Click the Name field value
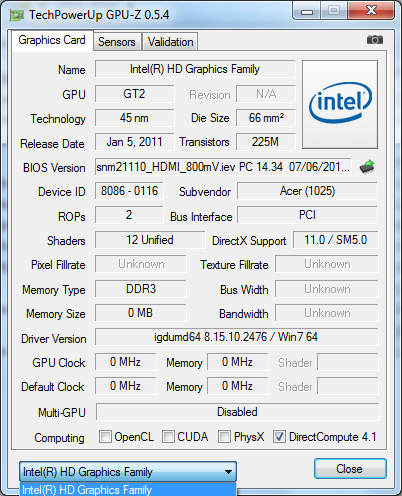This screenshot has height=496, width=402. (x=195, y=69)
